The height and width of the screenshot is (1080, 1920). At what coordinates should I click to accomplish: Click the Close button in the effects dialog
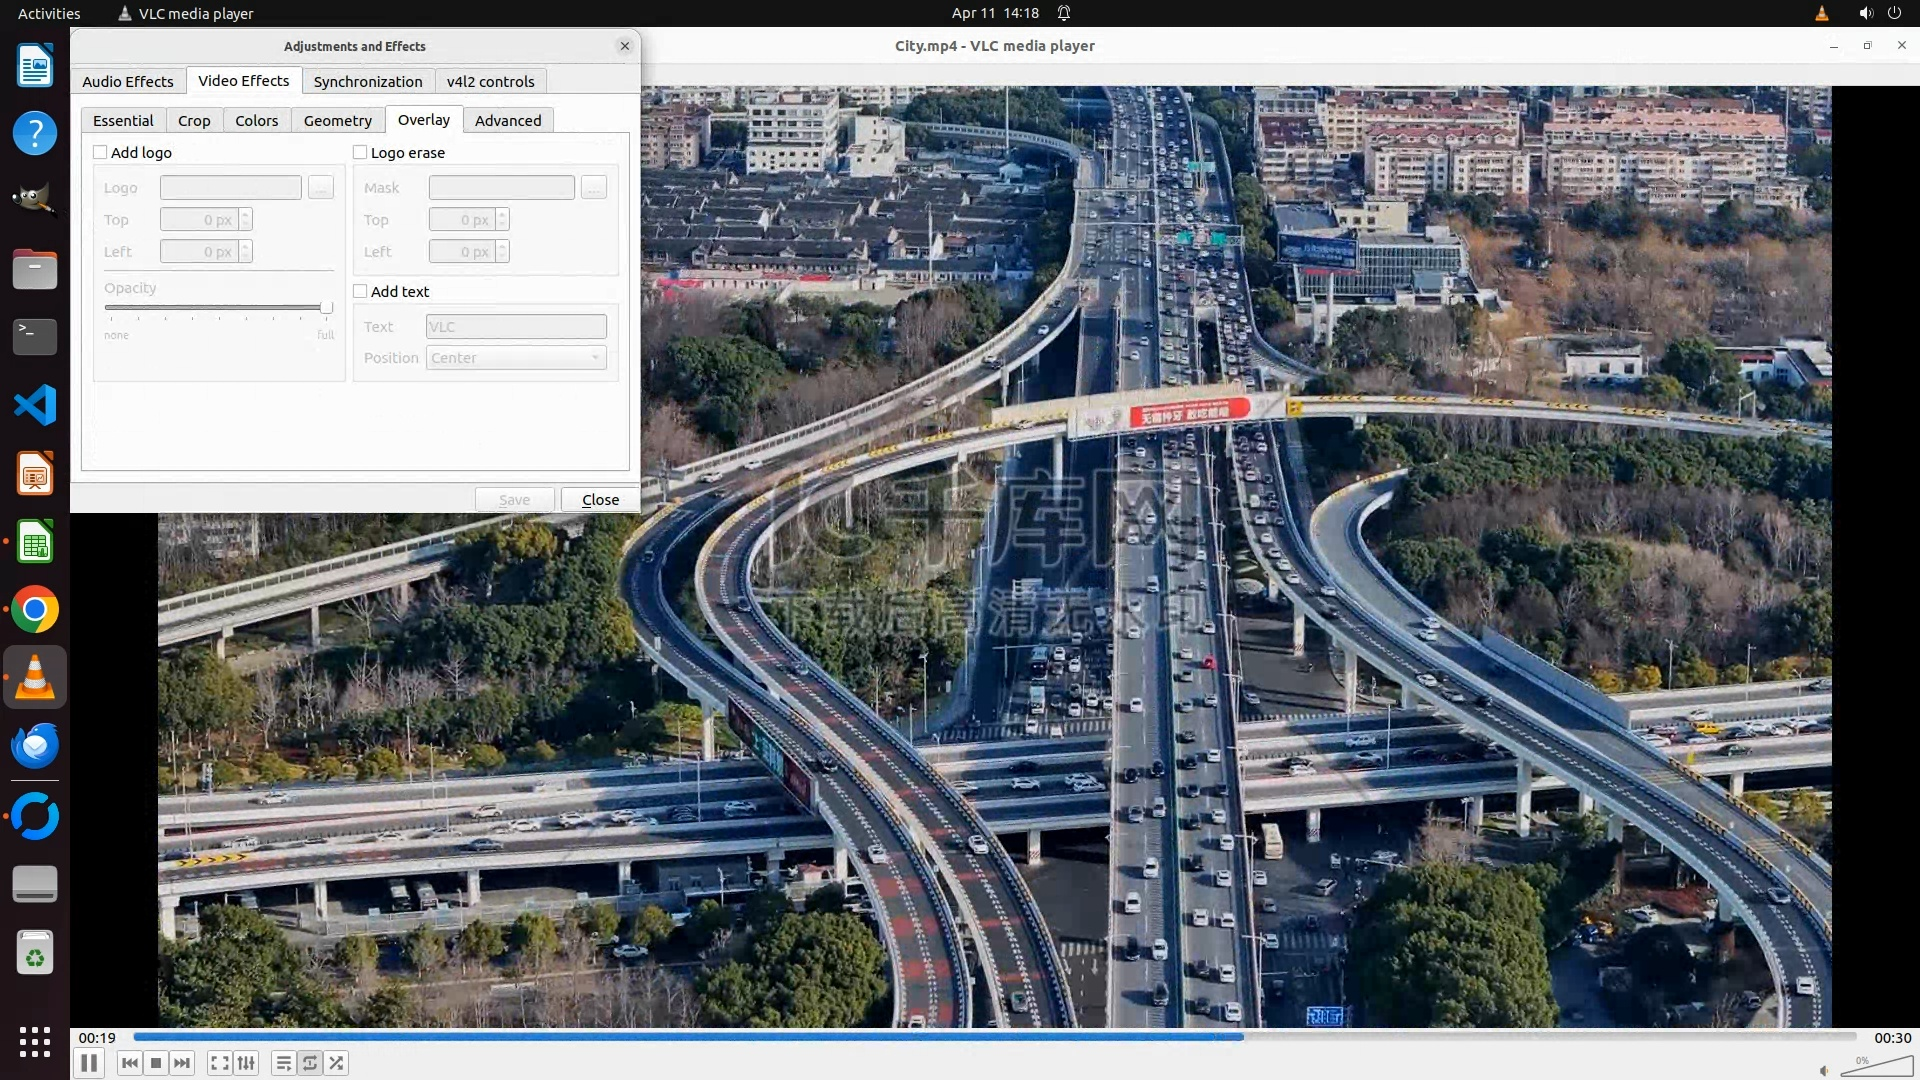600,499
